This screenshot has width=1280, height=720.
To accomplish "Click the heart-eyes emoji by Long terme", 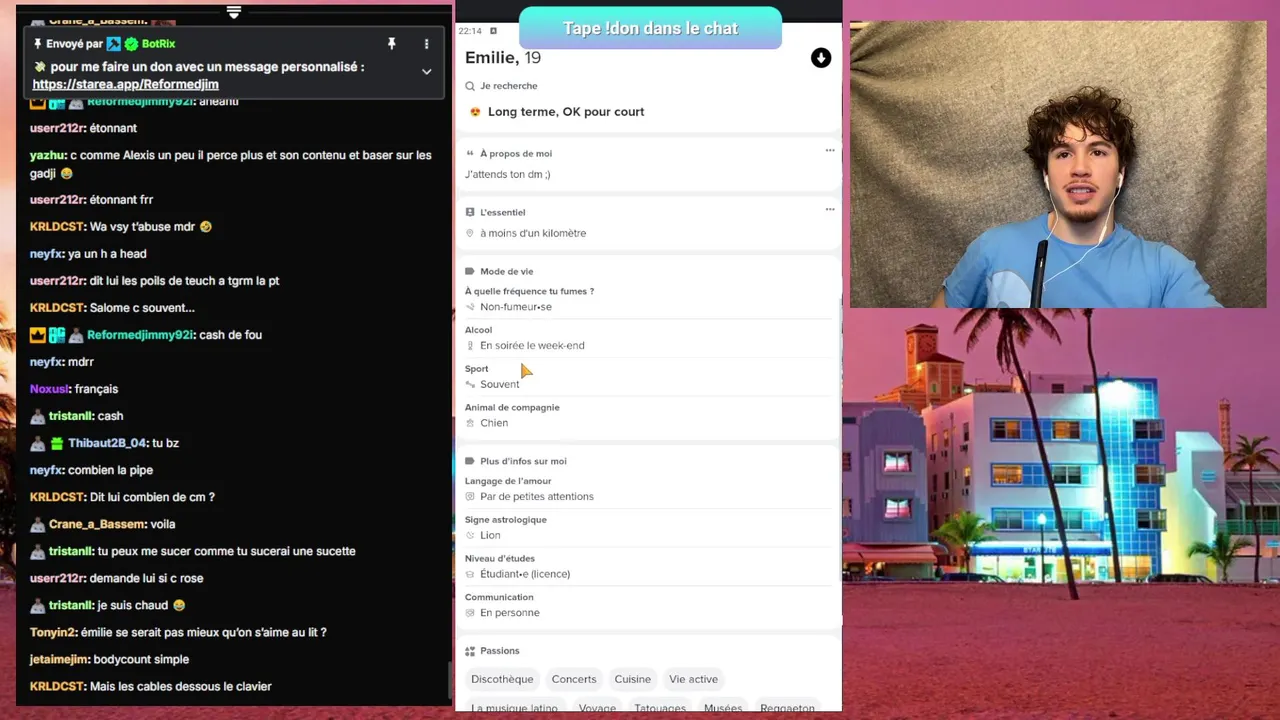I will pyautogui.click(x=475, y=112).
